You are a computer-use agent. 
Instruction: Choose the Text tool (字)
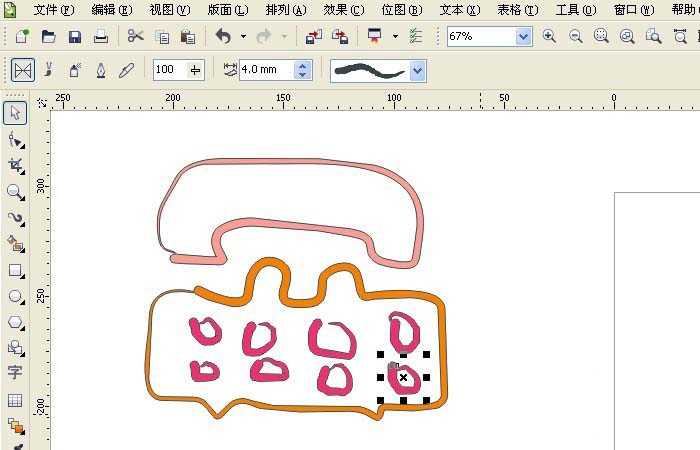(15, 372)
